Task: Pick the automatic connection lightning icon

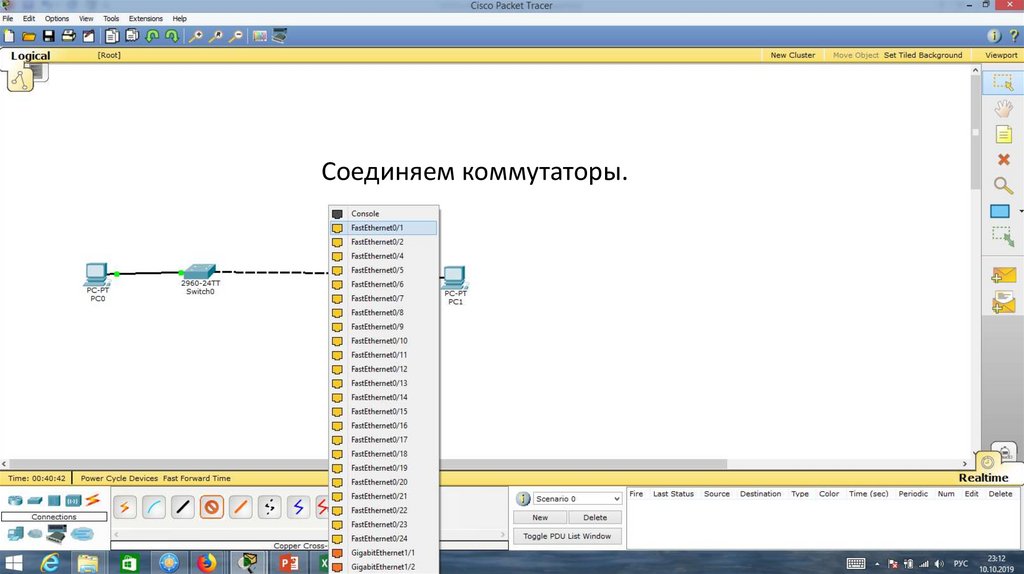Action: 125,507
